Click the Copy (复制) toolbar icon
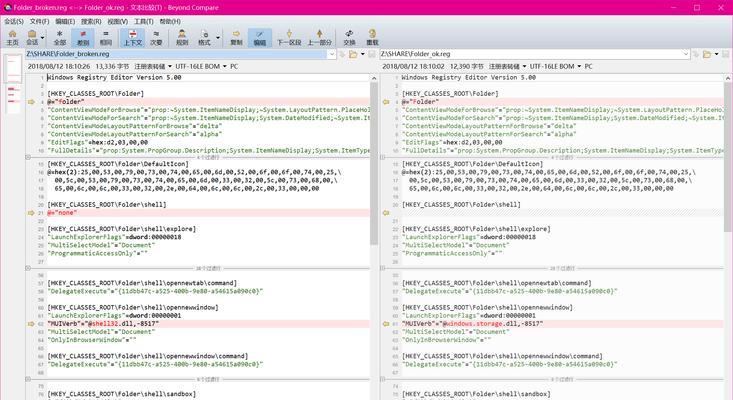Viewport: 733px width, 400px height. [x=236, y=37]
